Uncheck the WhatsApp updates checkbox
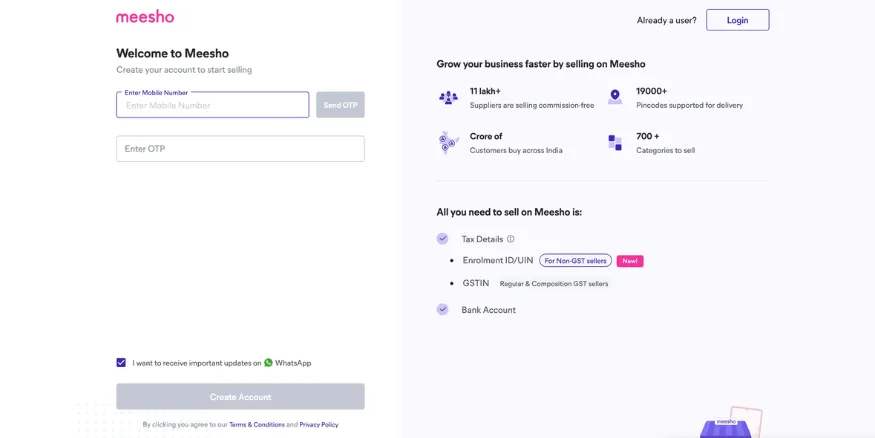 click(x=121, y=363)
